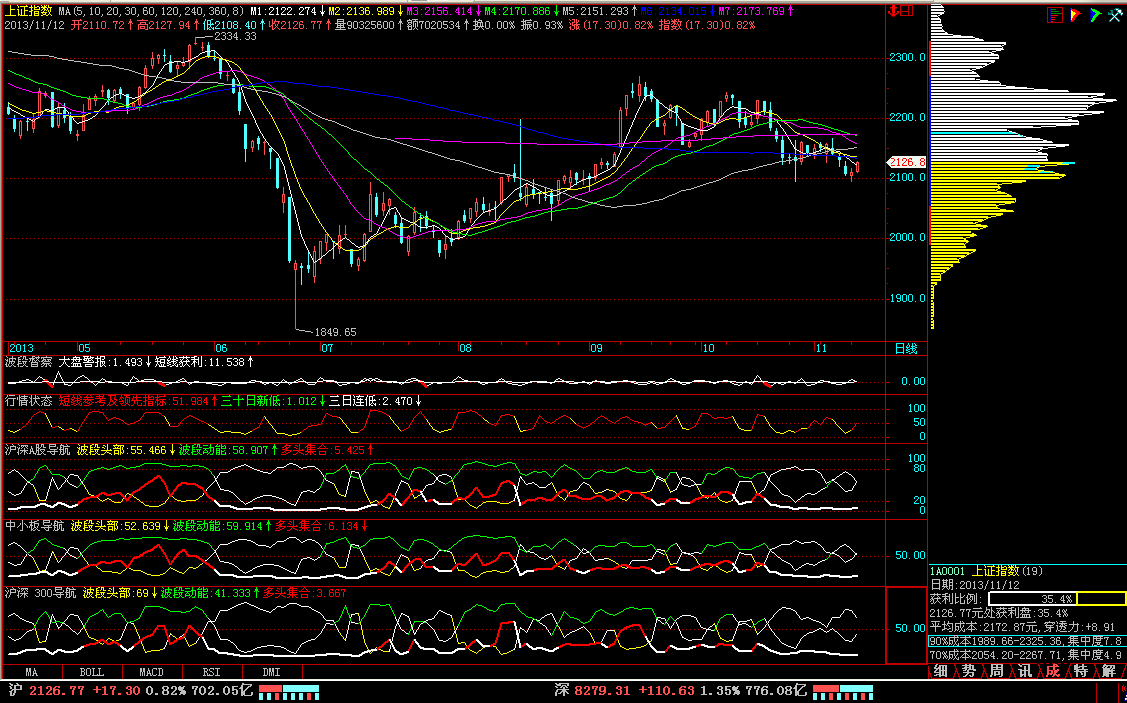Click the 日期:2013/11/12 date line
The height and width of the screenshot is (703, 1127).
point(976,585)
